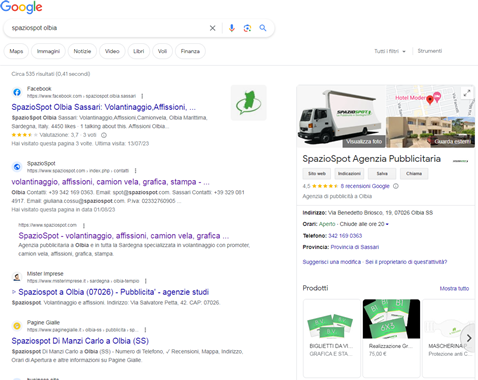Screen dimensions: 478x380
Task: Start voice search with microphone icon
Action: click(x=232, y=28)
